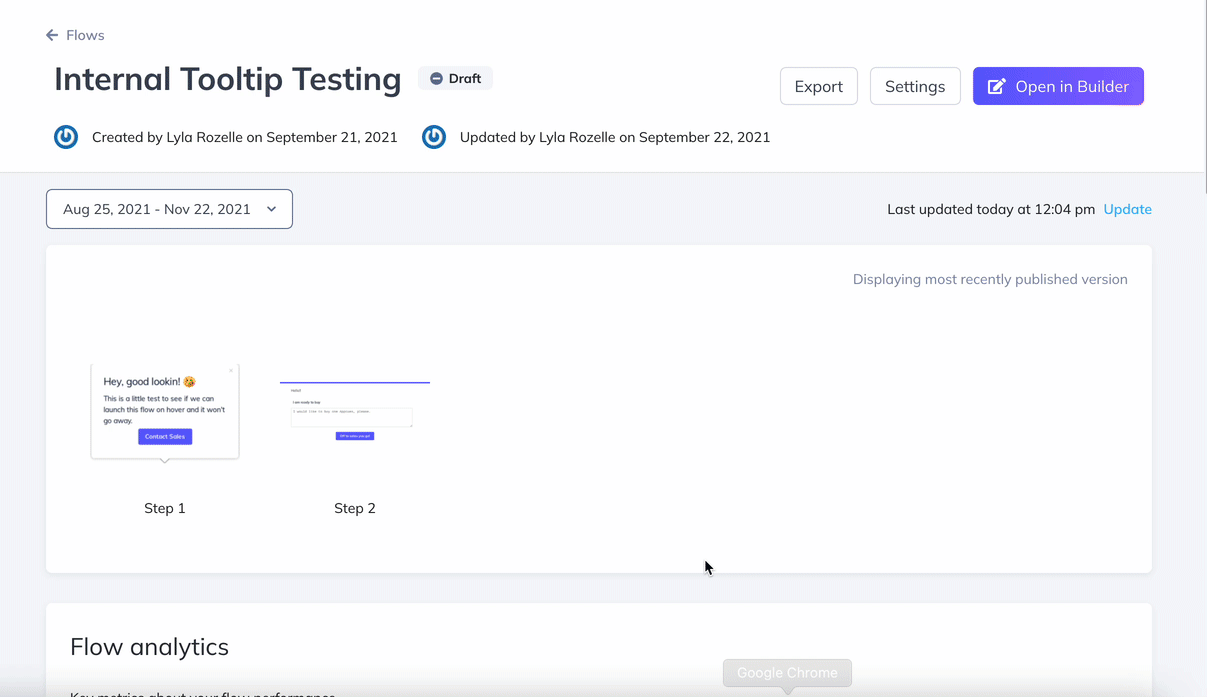Click the pencil edit icon in Open in Builder
Viewport: 1207px width, 697px height.
997,86
